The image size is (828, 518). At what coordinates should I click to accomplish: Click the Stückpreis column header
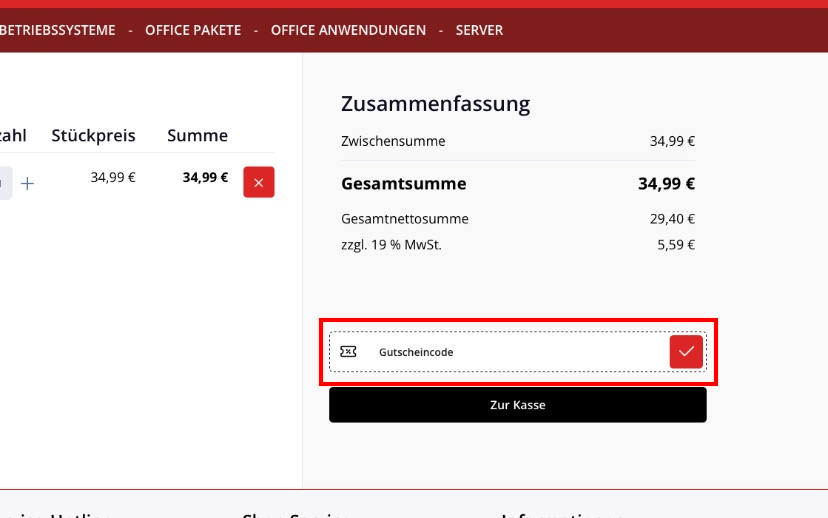click(93, 136)
